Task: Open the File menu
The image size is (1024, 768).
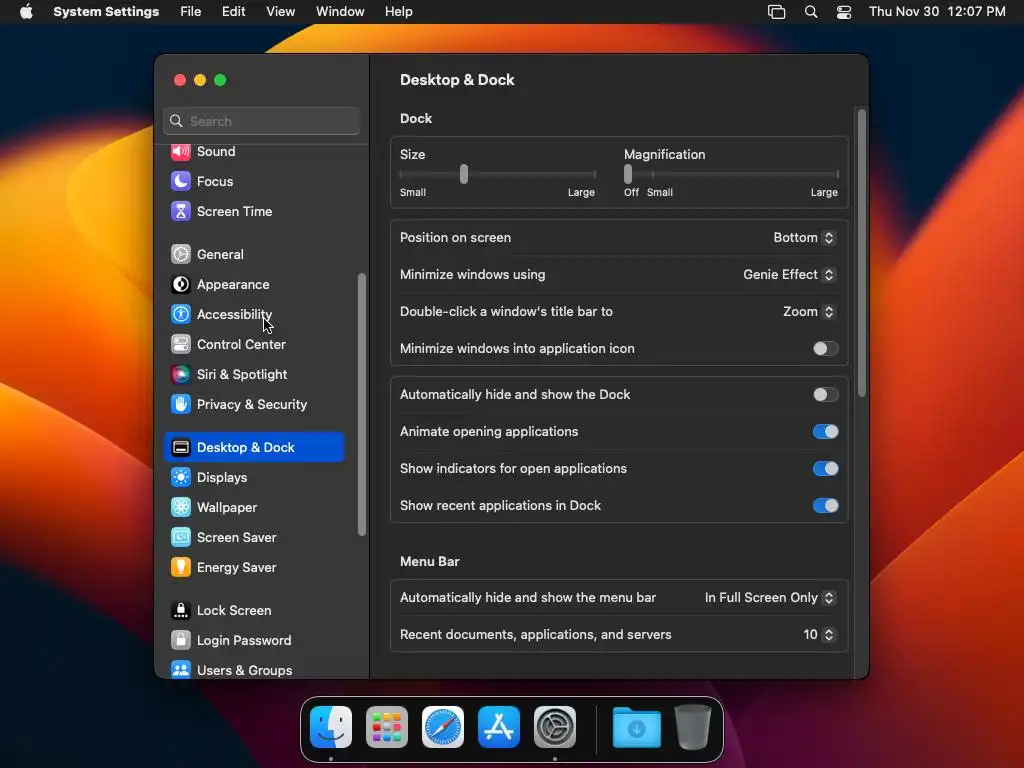Action: [191, 12]
